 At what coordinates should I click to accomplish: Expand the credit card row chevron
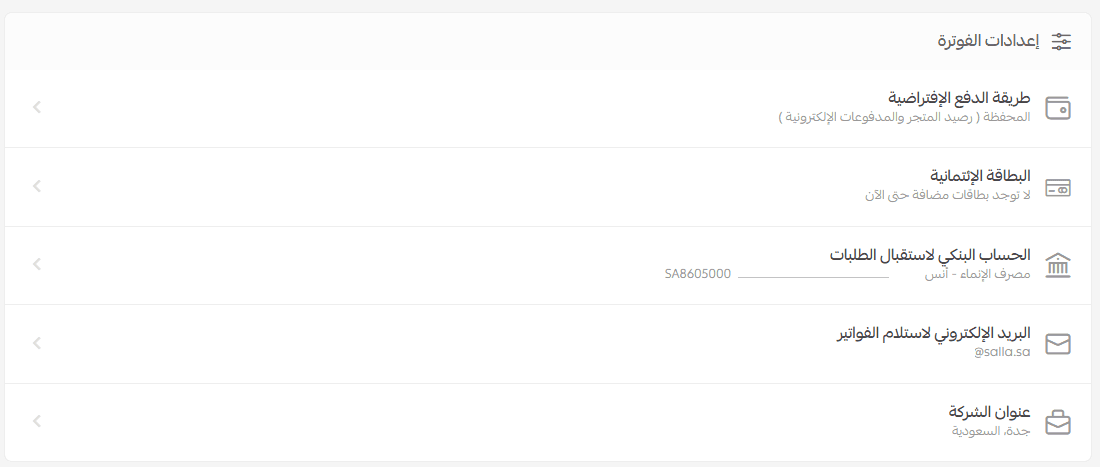tap(37, 185)
